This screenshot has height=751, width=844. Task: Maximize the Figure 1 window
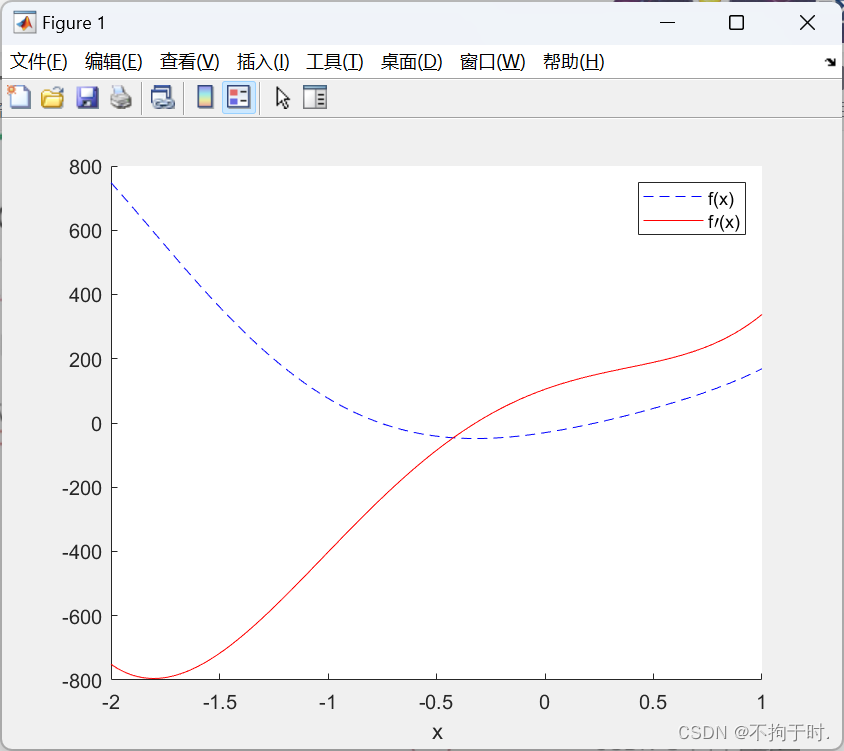[x=736, y=23]
